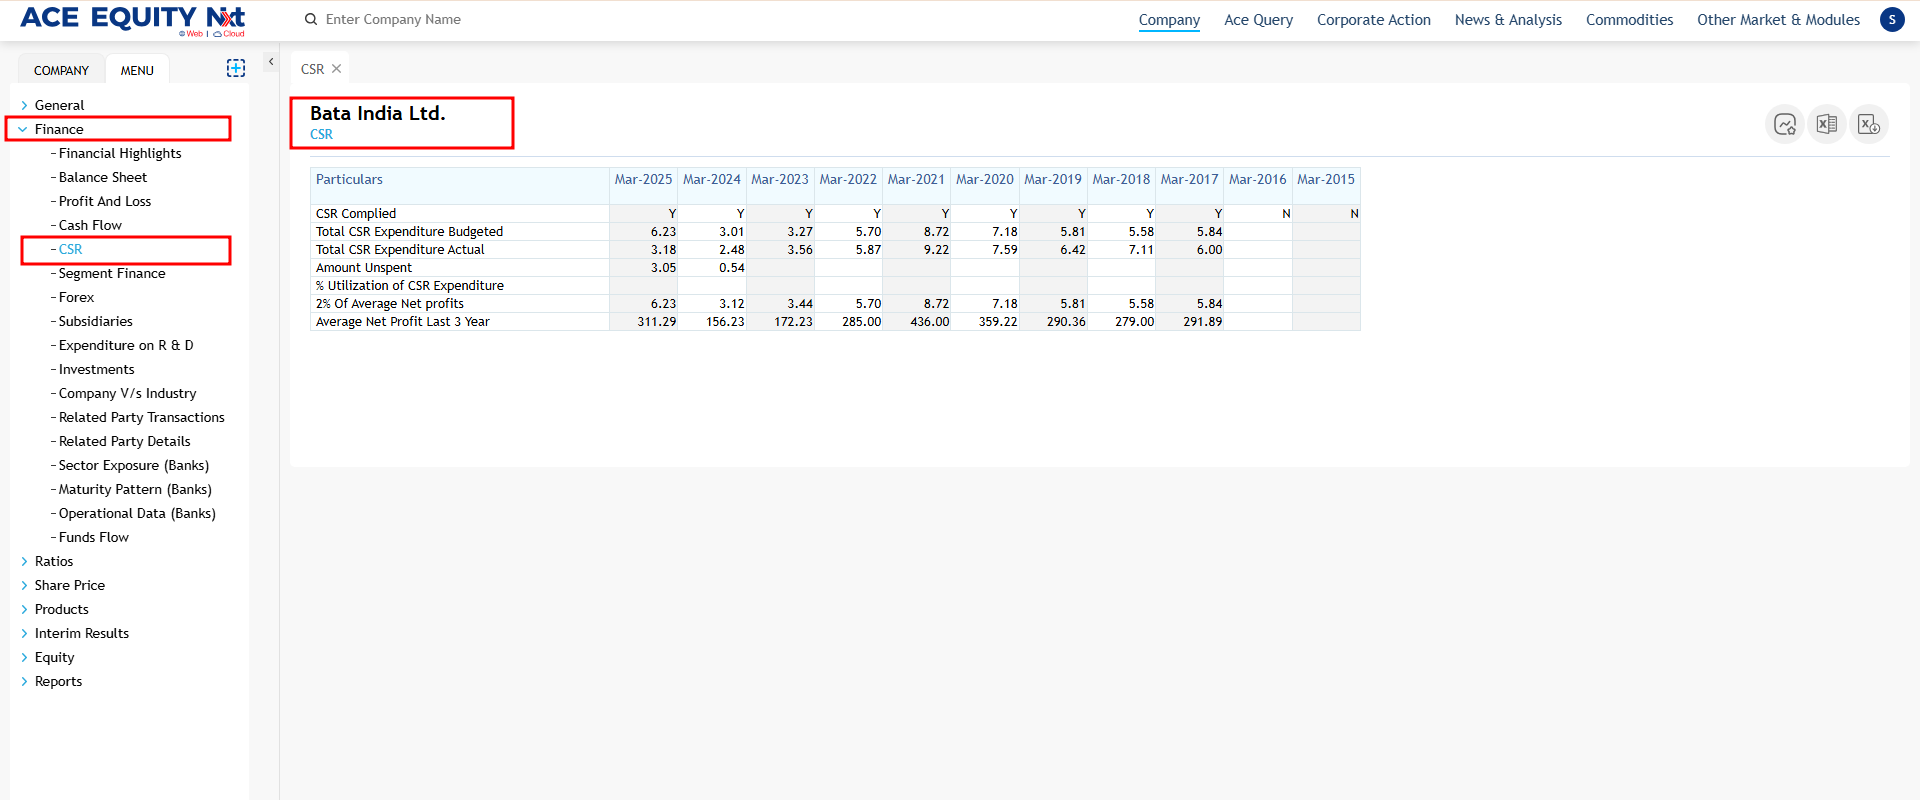
Task: Open Balance Sheet in Finance
Action: pos(102,177)
